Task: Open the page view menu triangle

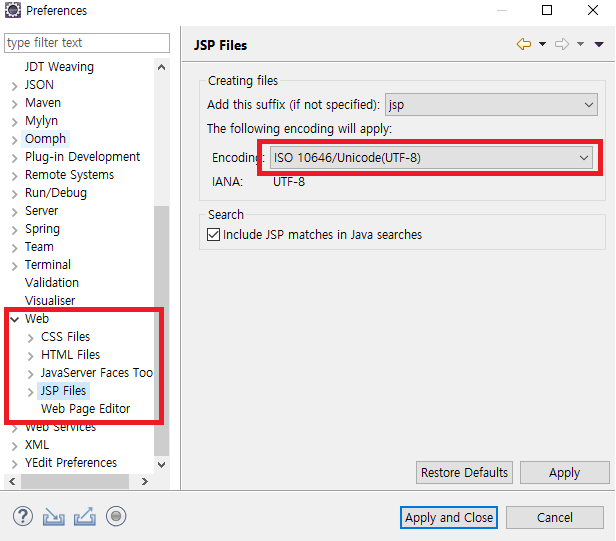Action: 599,44
